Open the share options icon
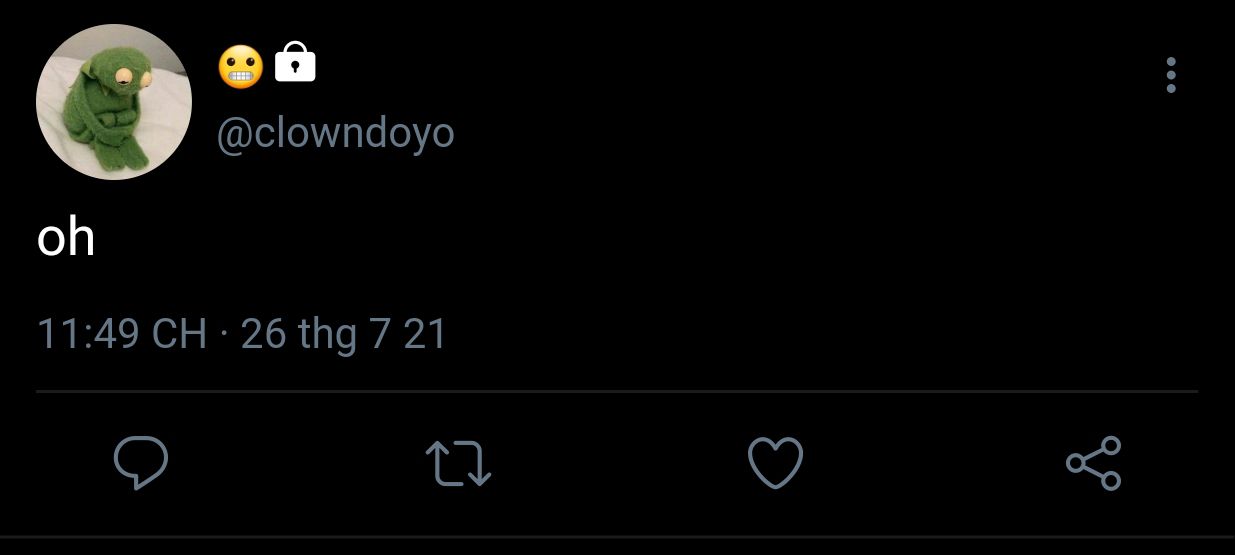The image size is (1235, 555). [1094, 463]
